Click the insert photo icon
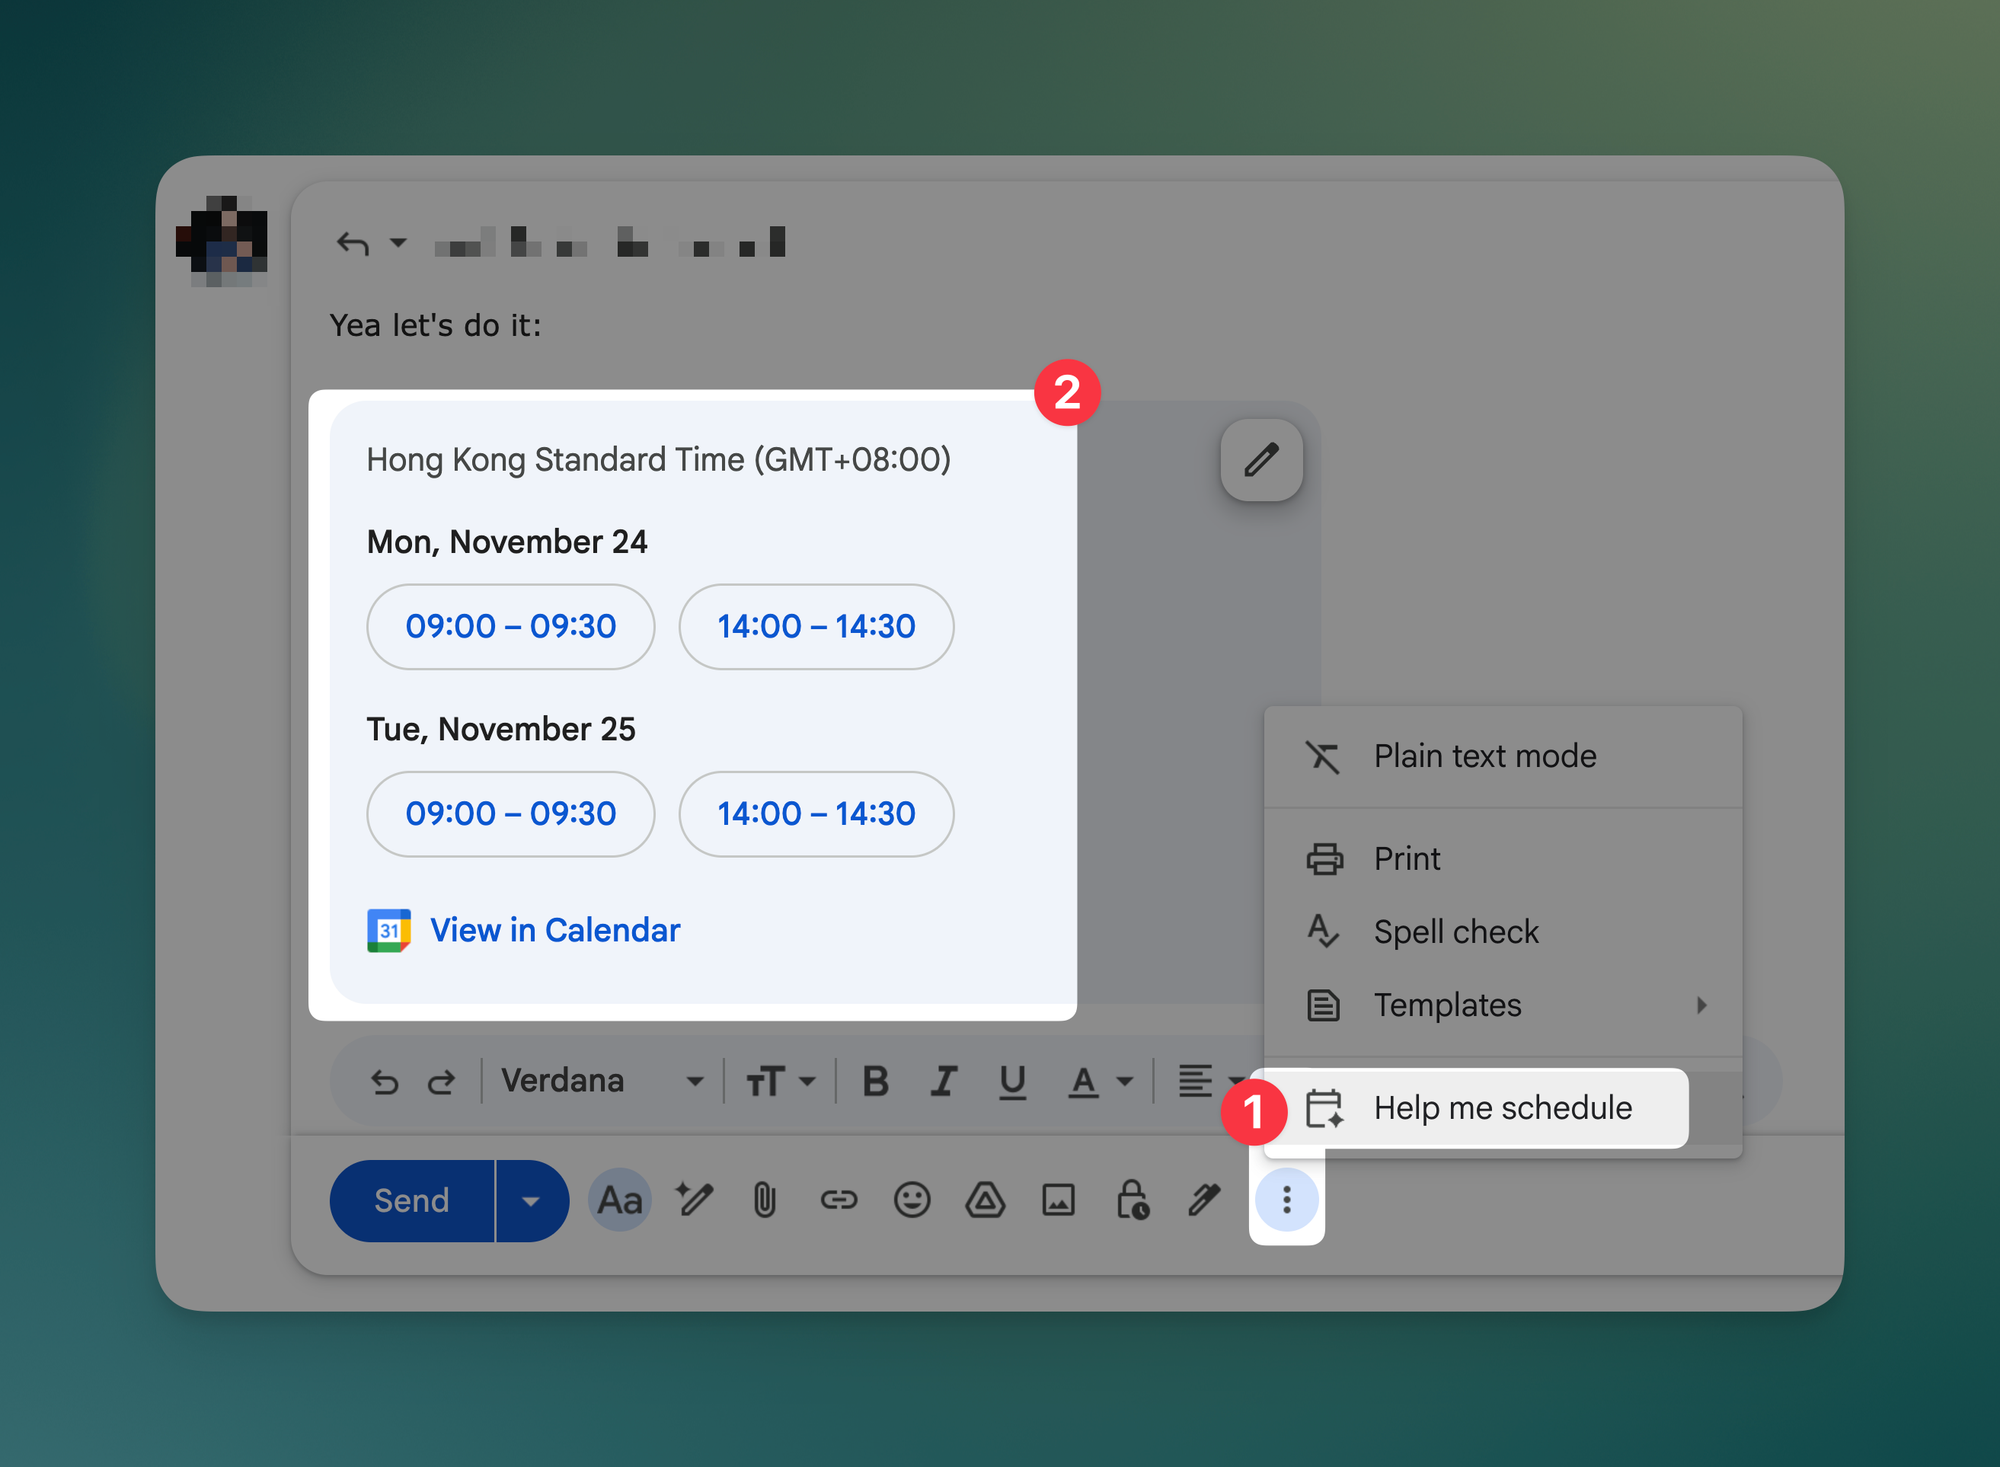The image size is (2000, 1467). [x=1058, y=1200]
